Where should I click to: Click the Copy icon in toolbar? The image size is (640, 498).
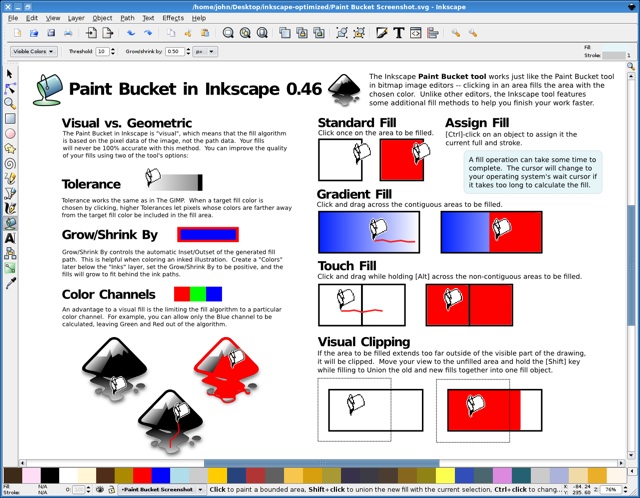coord(171,33)
